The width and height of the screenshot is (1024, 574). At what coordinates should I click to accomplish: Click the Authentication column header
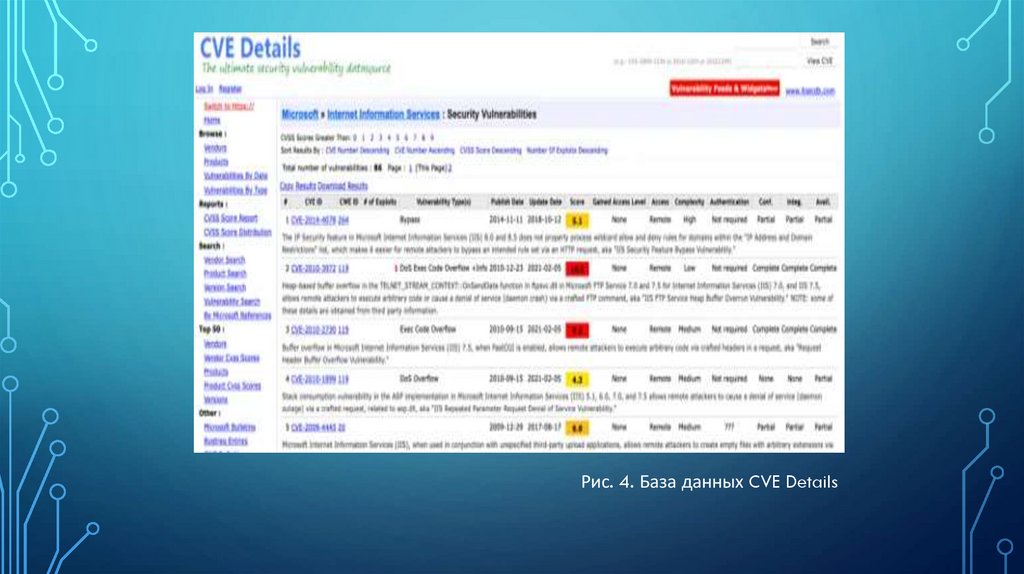(729, 202)
